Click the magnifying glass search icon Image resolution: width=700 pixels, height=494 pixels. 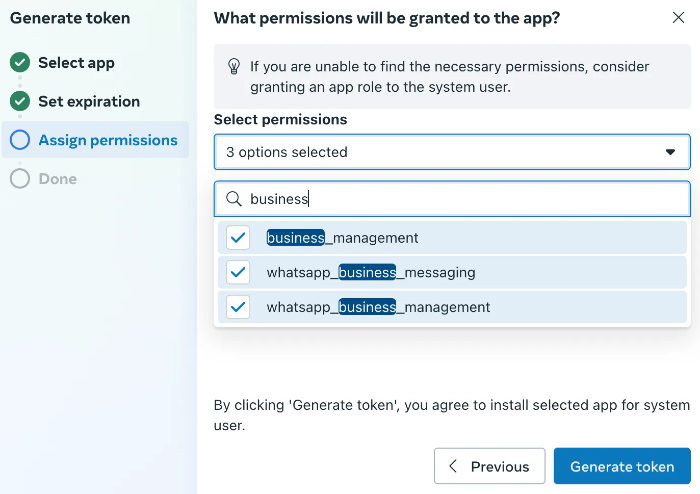pos(234,199)
